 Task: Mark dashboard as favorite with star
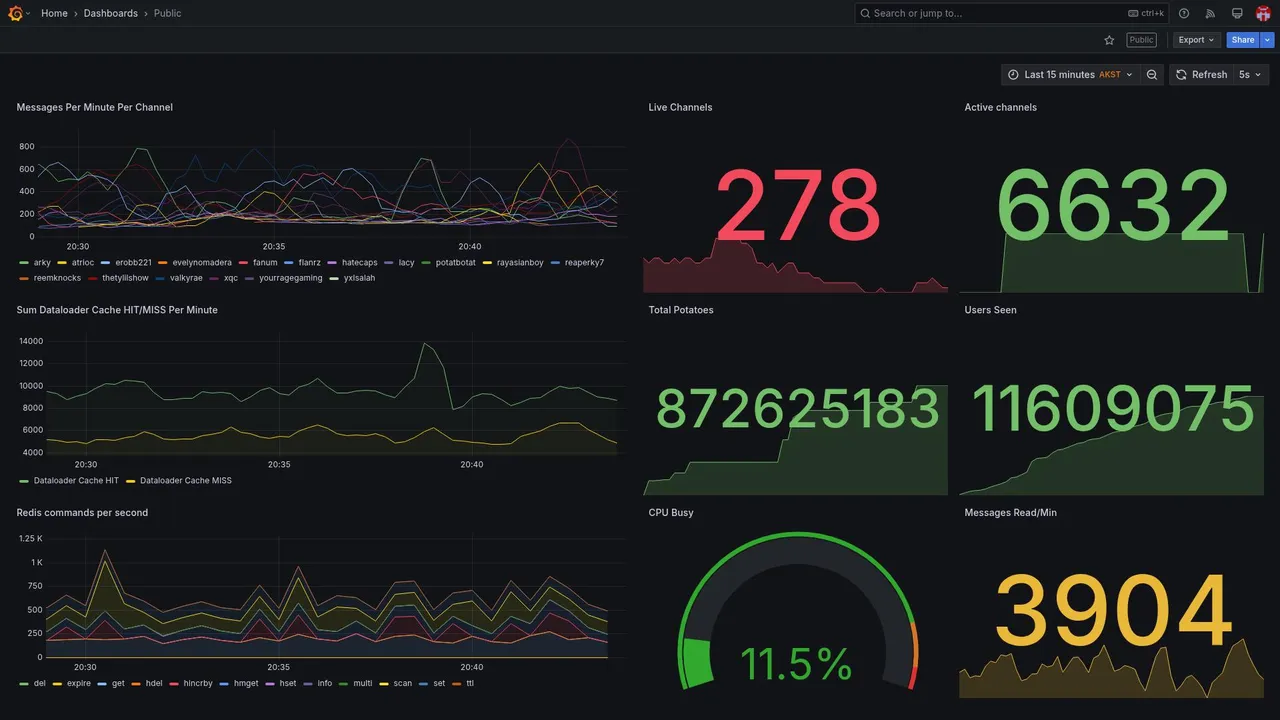pyautogui.click(x=1109, y=40)
